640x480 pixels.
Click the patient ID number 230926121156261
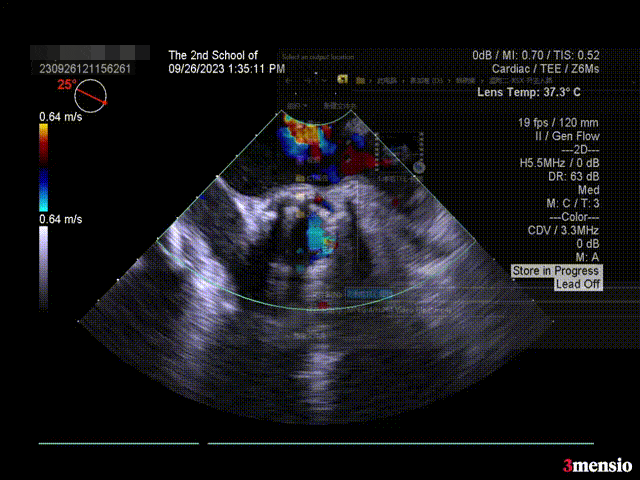click(84, 69)
